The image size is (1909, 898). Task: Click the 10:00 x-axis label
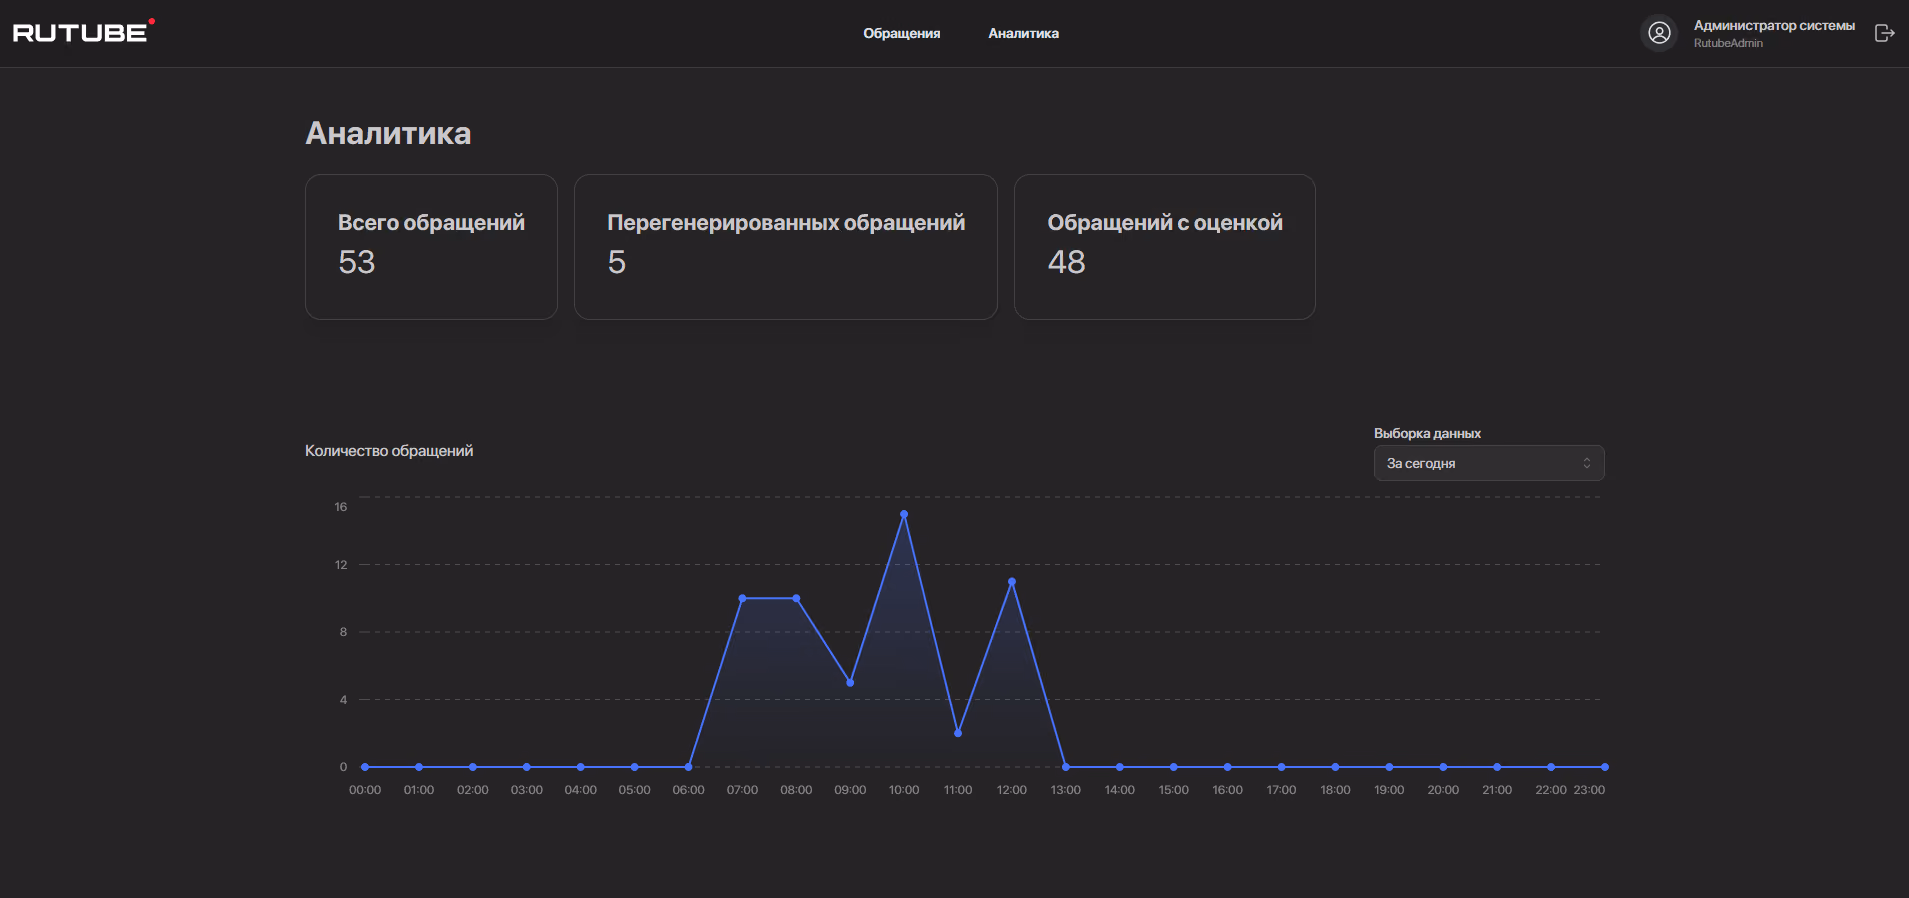[904, 790]
